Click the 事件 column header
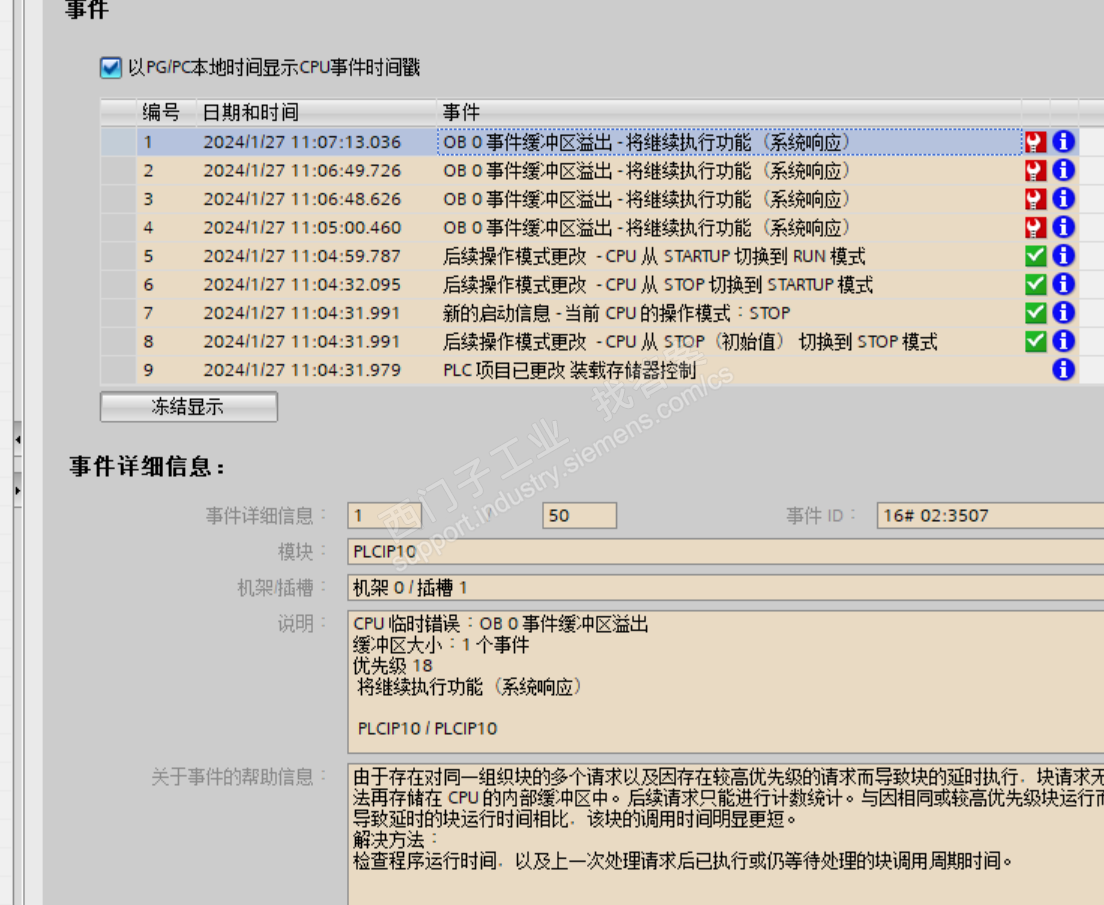 coord(729,113)
